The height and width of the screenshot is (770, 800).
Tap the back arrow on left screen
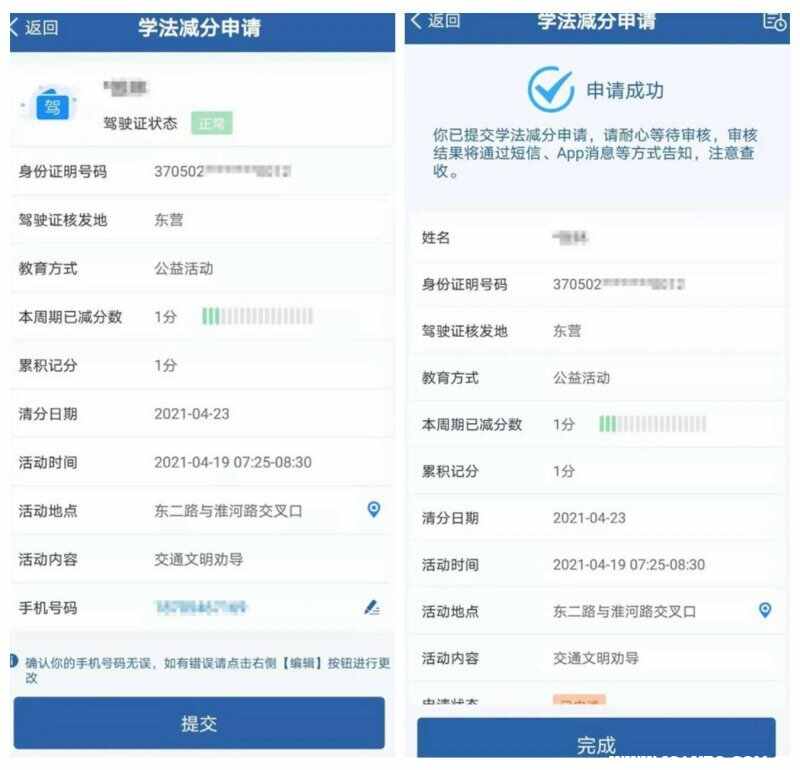[14, 28]
